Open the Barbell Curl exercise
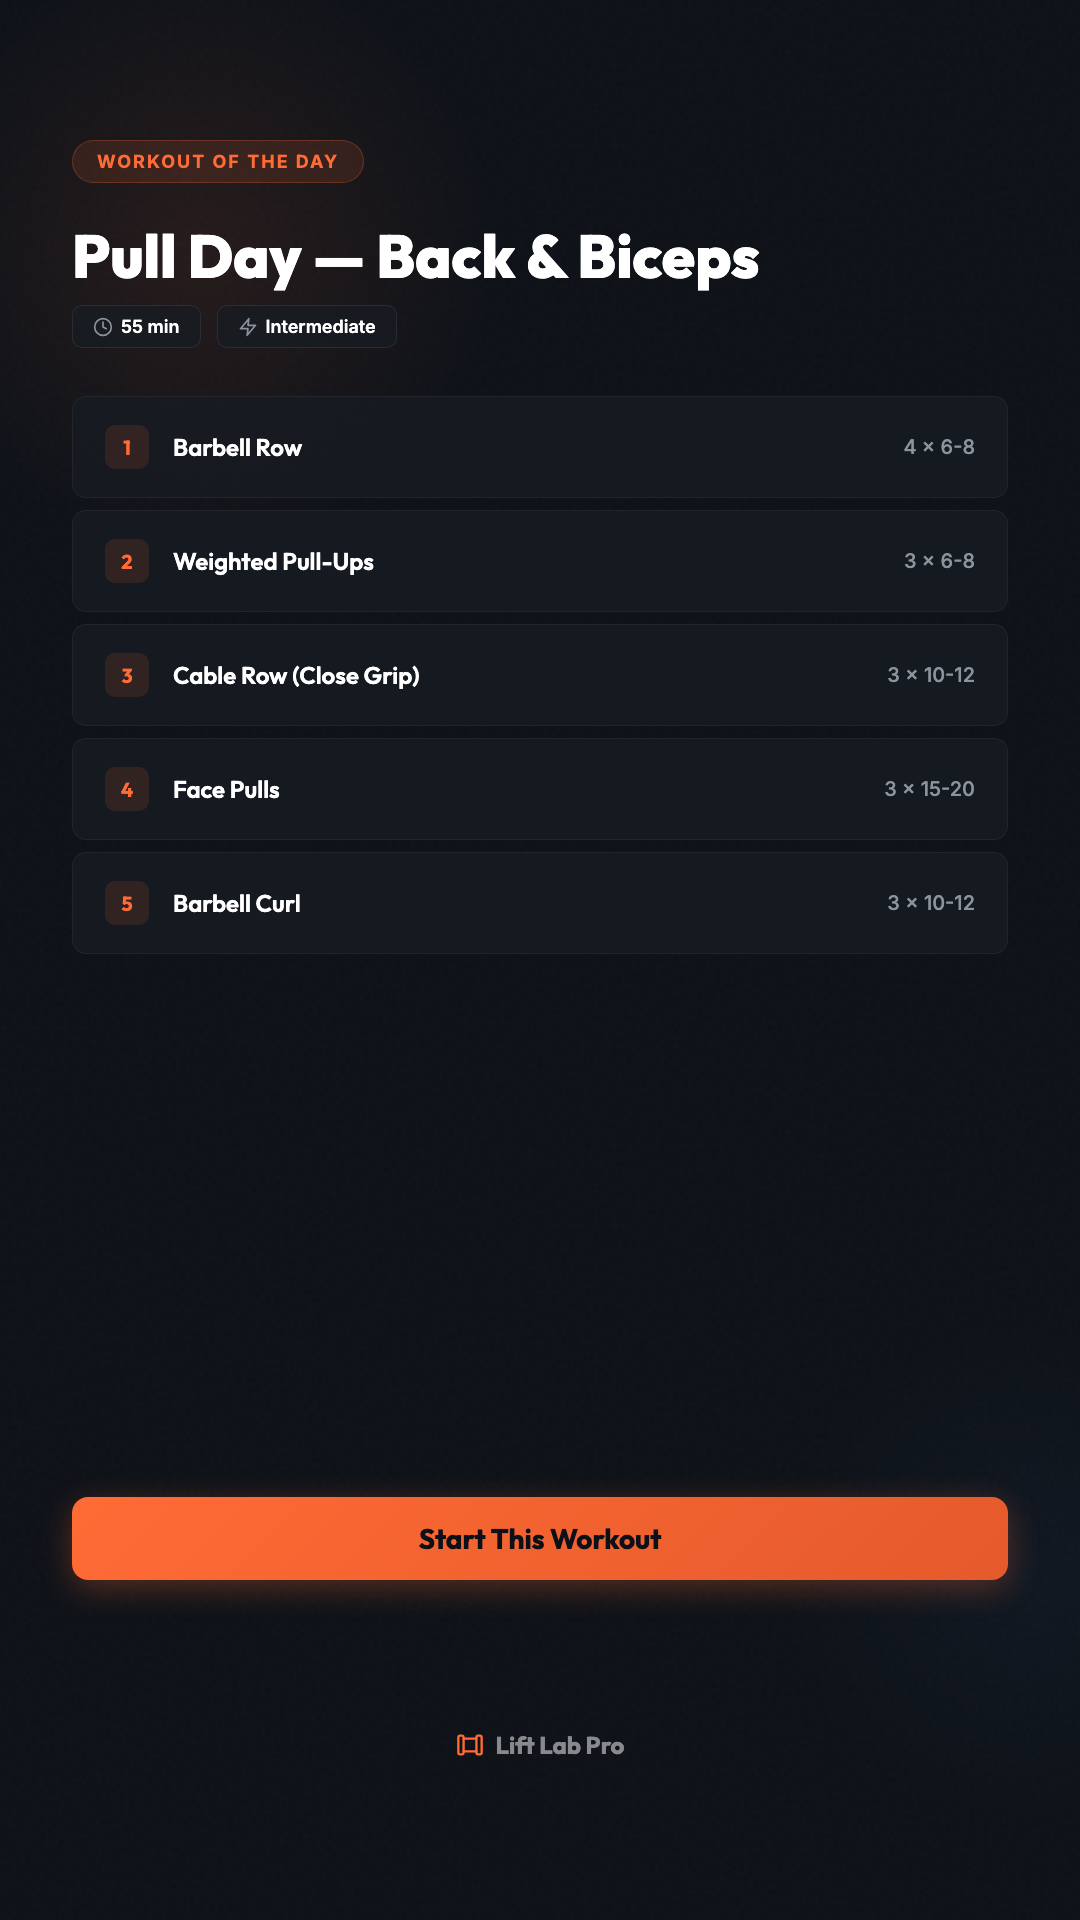The height and width of the screenshot is (1920, 1080). click(x=236, y=904)
